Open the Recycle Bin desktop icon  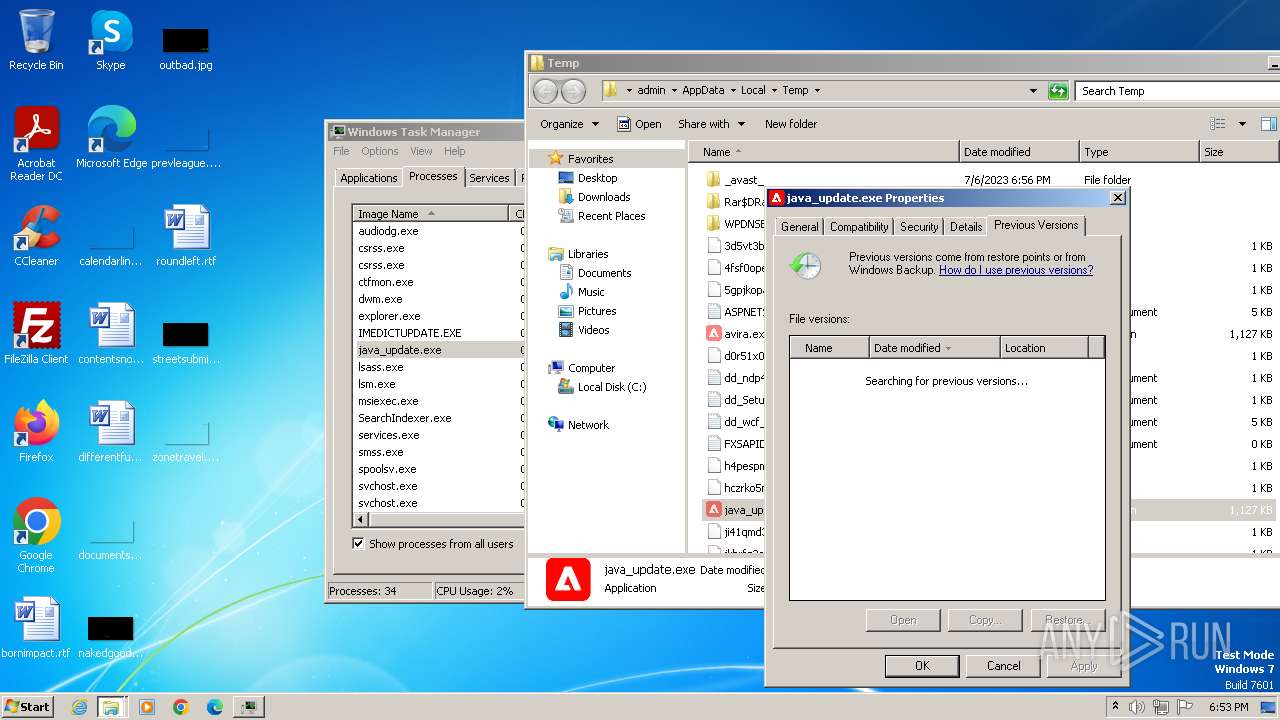36,40
